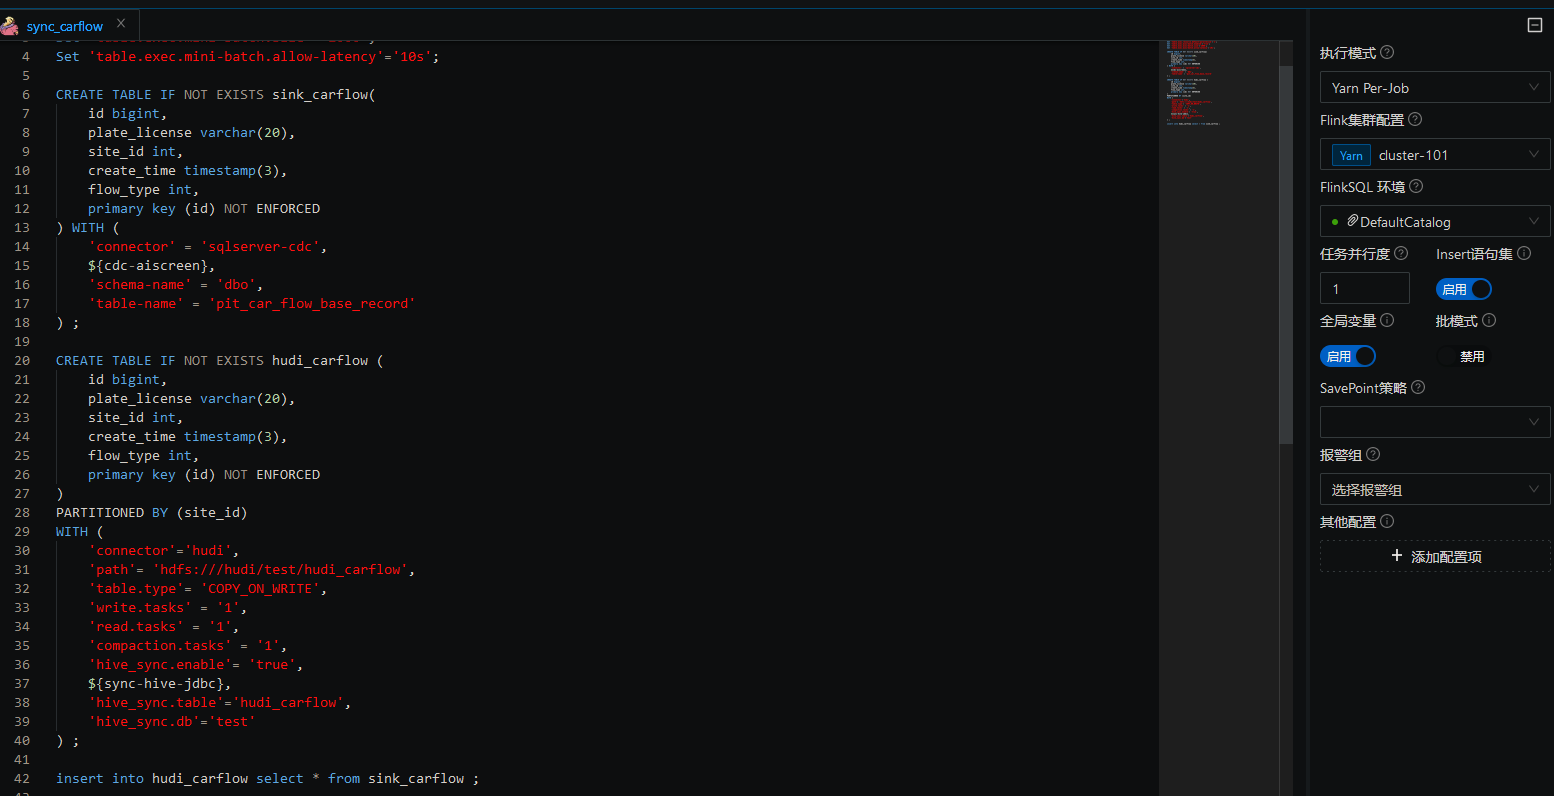Switch to the sync_carflow tab

[65, 26]
